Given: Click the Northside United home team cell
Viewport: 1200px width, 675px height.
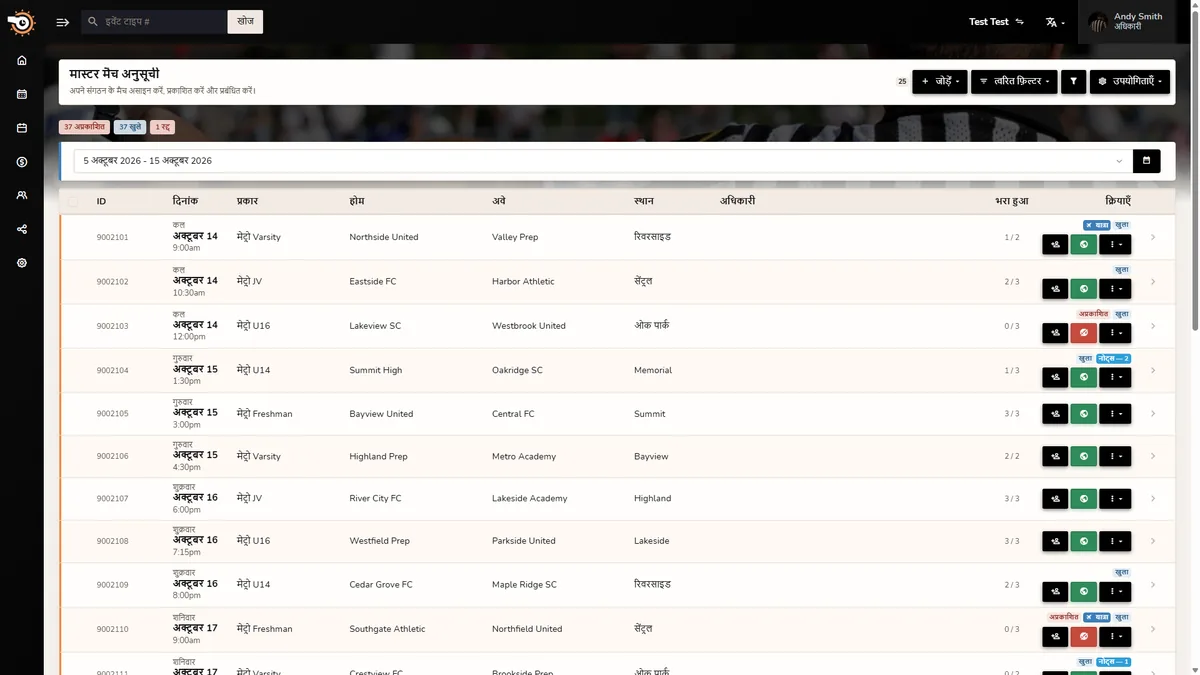Looking at the screenshot, I should coord(384,237).
